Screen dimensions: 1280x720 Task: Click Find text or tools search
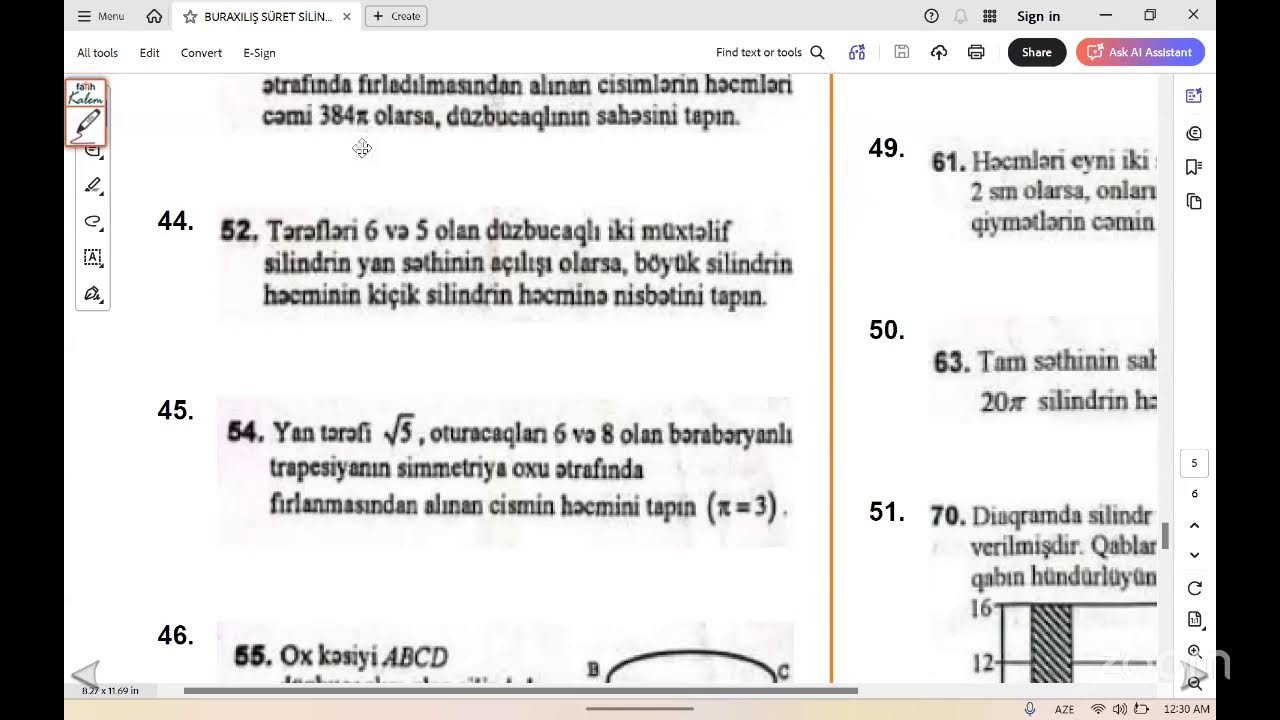(x=770, y=53)
